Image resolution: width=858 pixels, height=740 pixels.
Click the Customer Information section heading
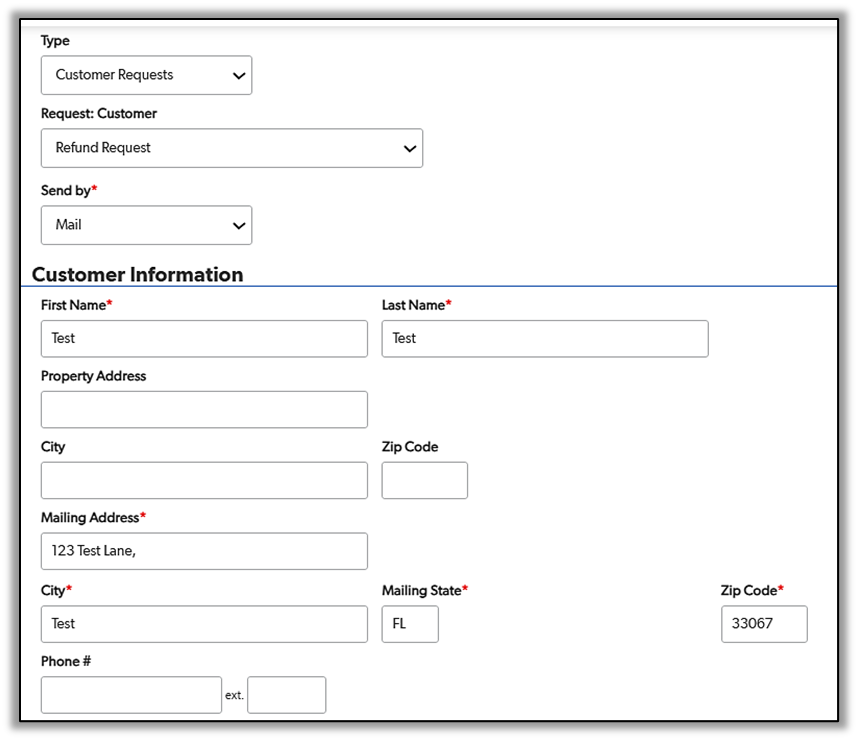(x=137, y=274)
